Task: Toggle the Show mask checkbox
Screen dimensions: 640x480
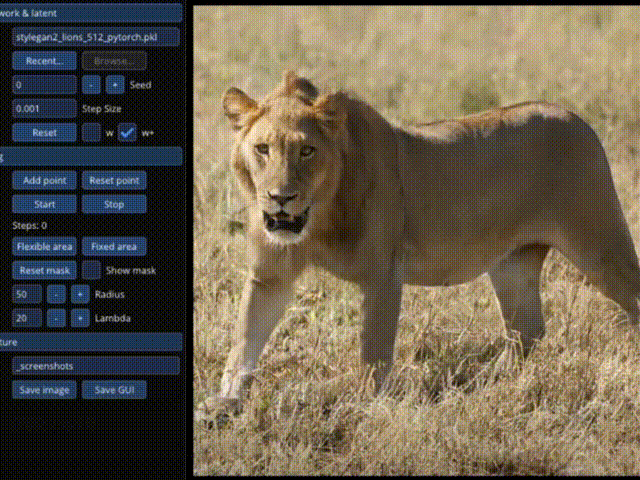Action: click(91, 270)
